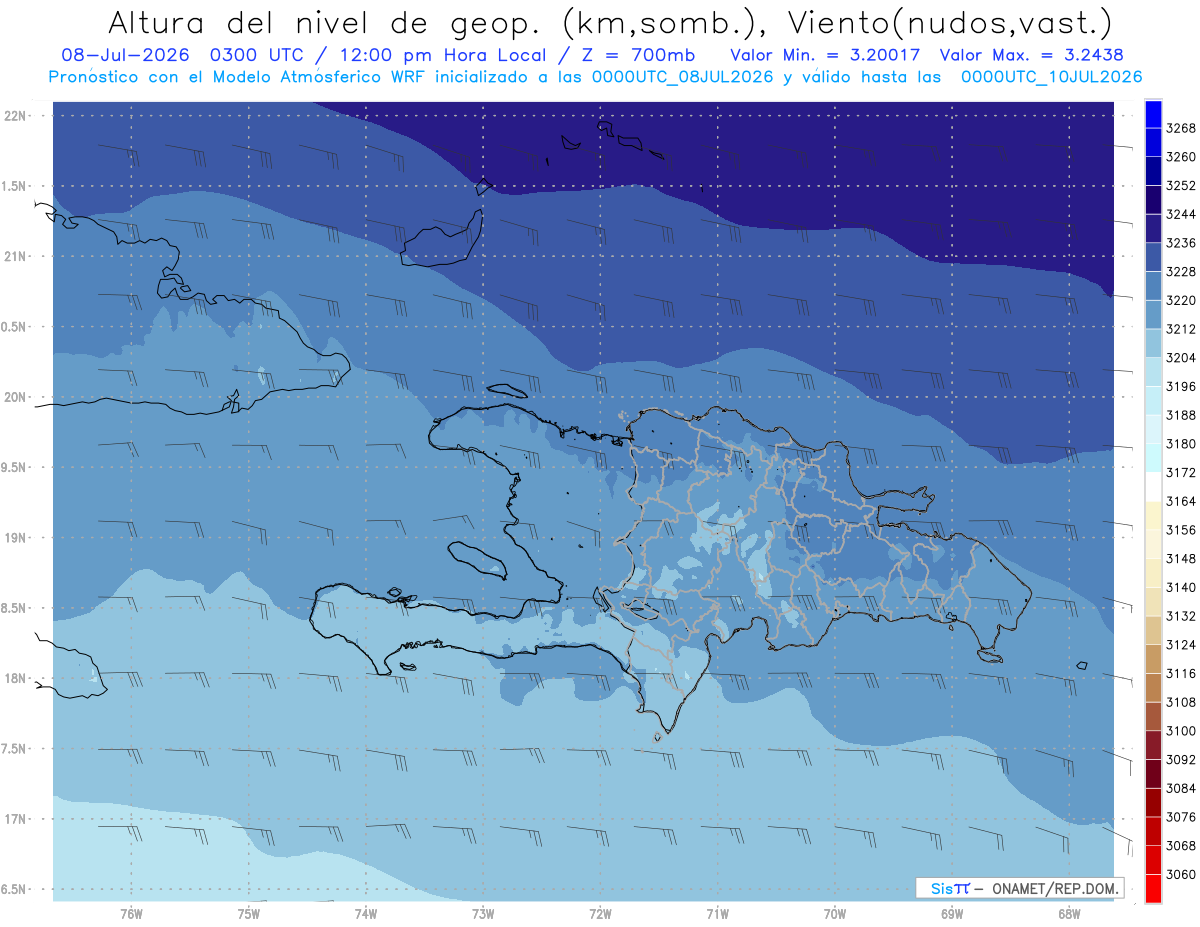Select the '3108' color bar value
Image resolution: width=1200 pixels, height=927 pixels.
coord(1181,702)
